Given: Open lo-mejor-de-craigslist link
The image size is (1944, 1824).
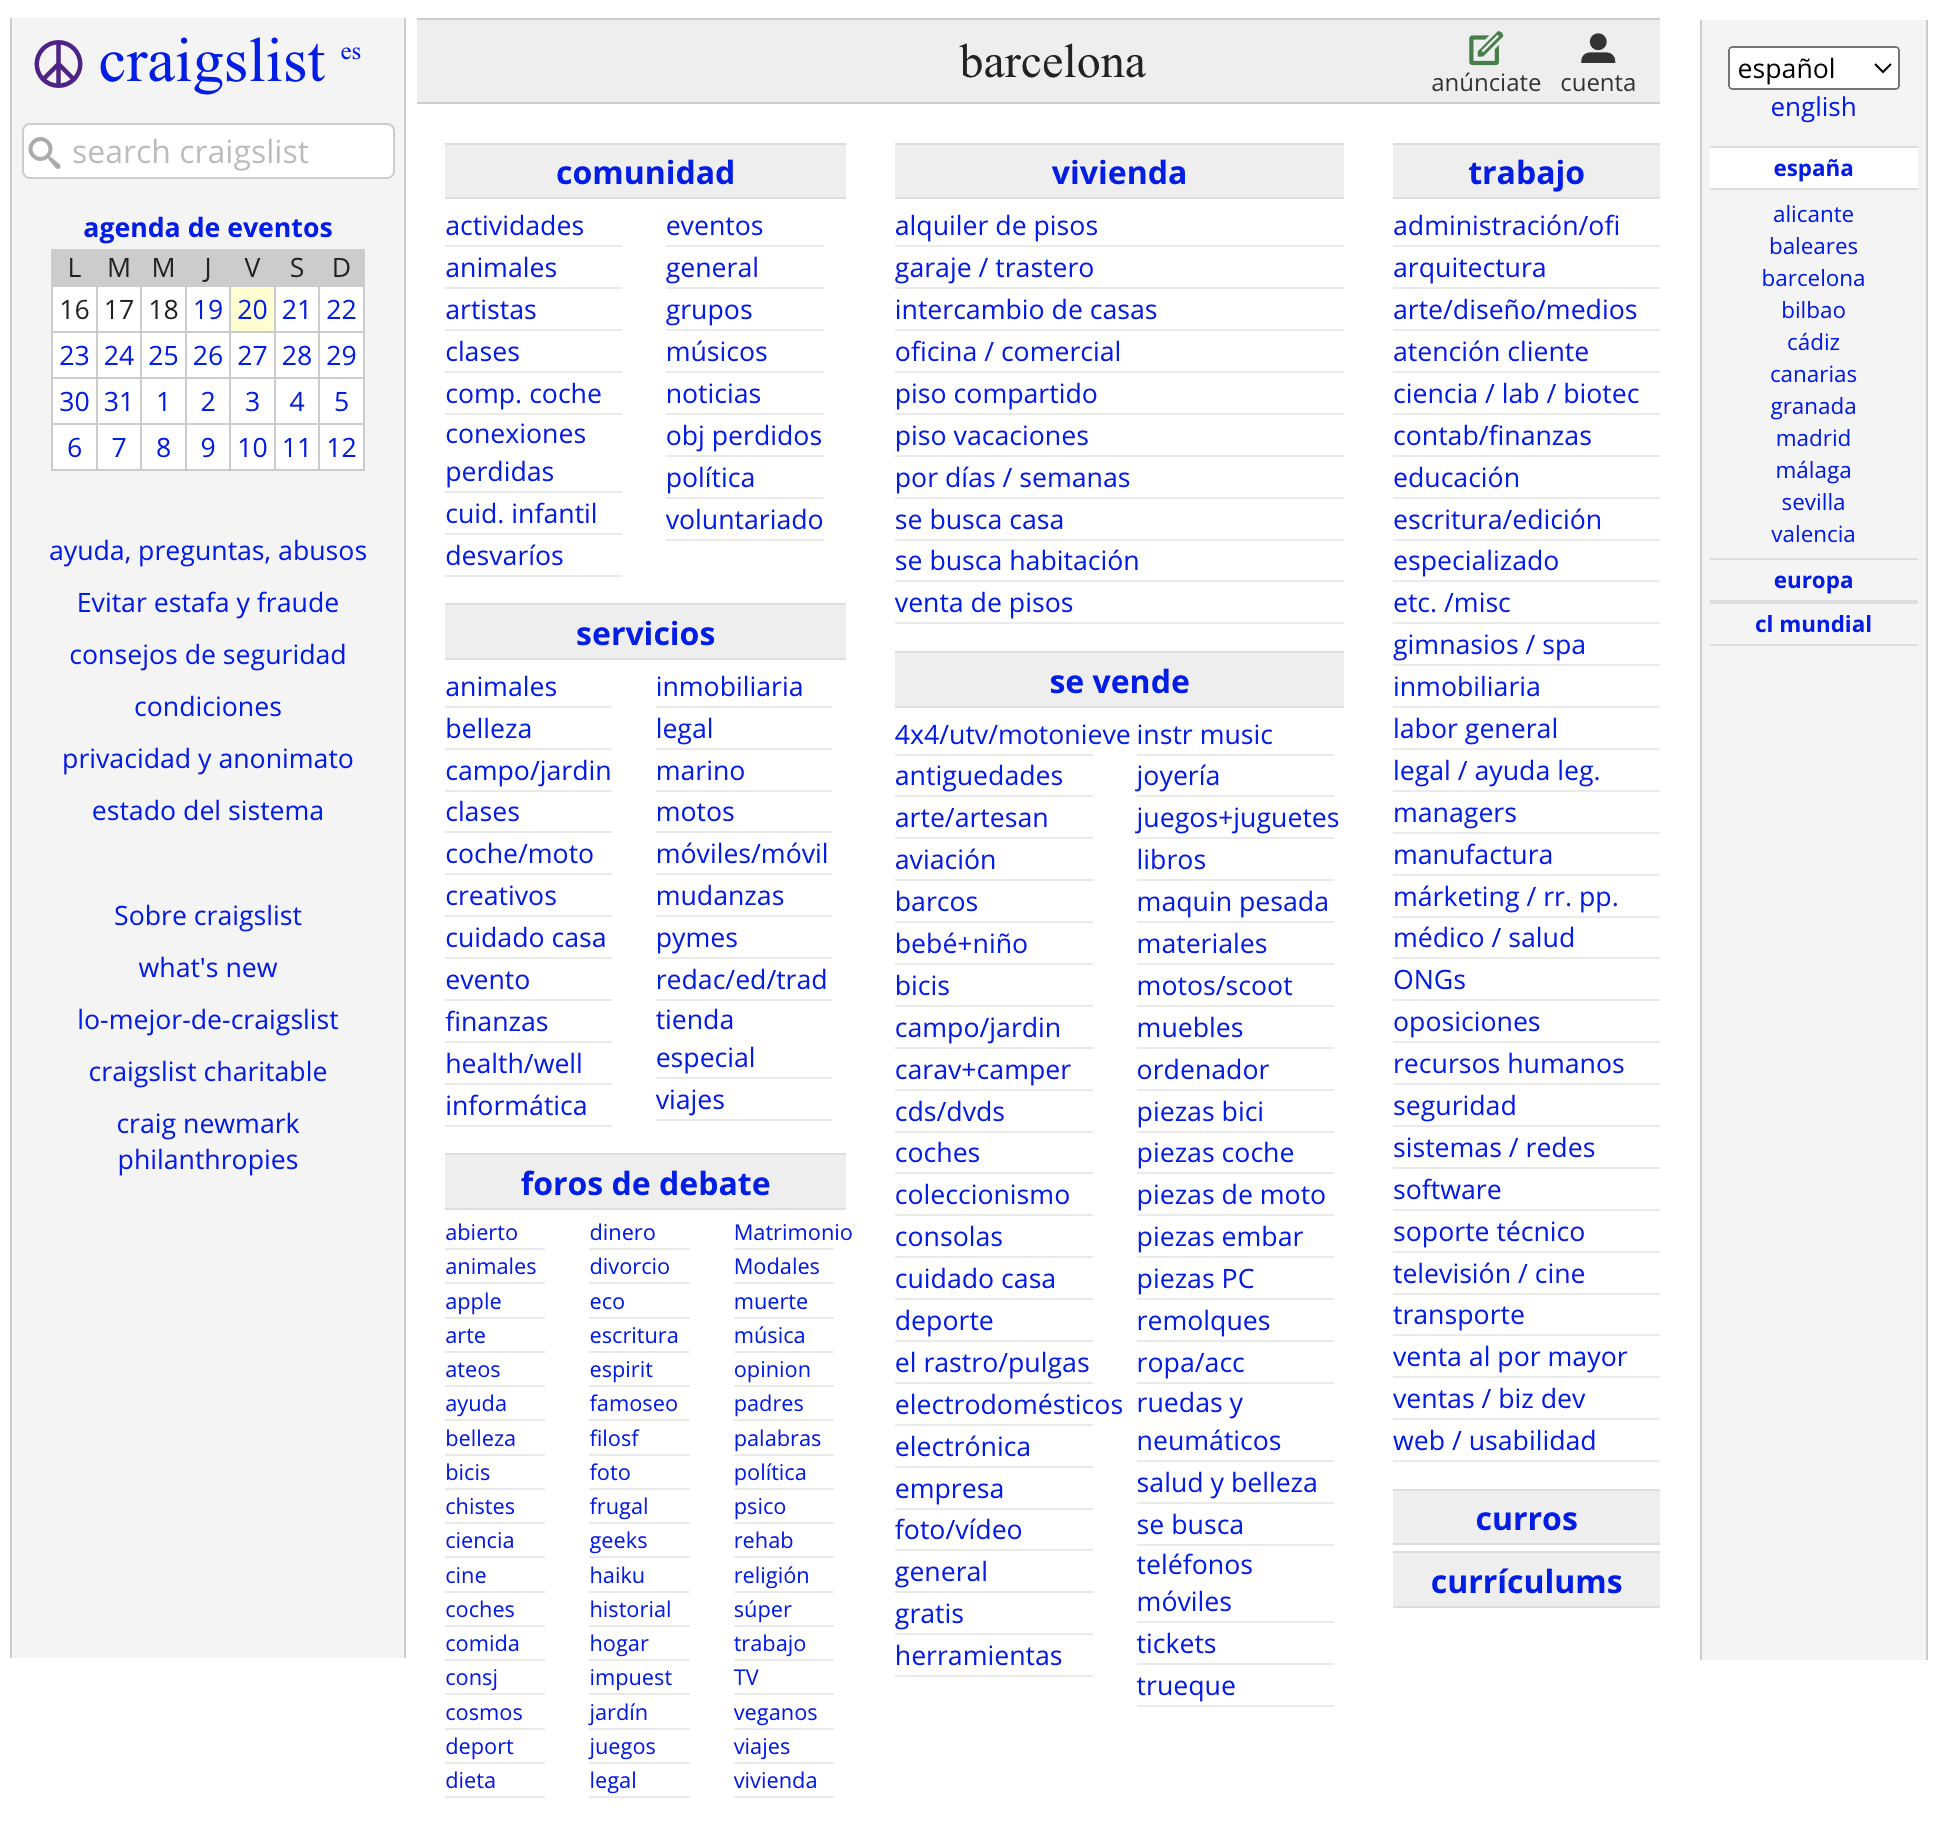Looking at the screenshot, I should click(x=208, y=1020).
